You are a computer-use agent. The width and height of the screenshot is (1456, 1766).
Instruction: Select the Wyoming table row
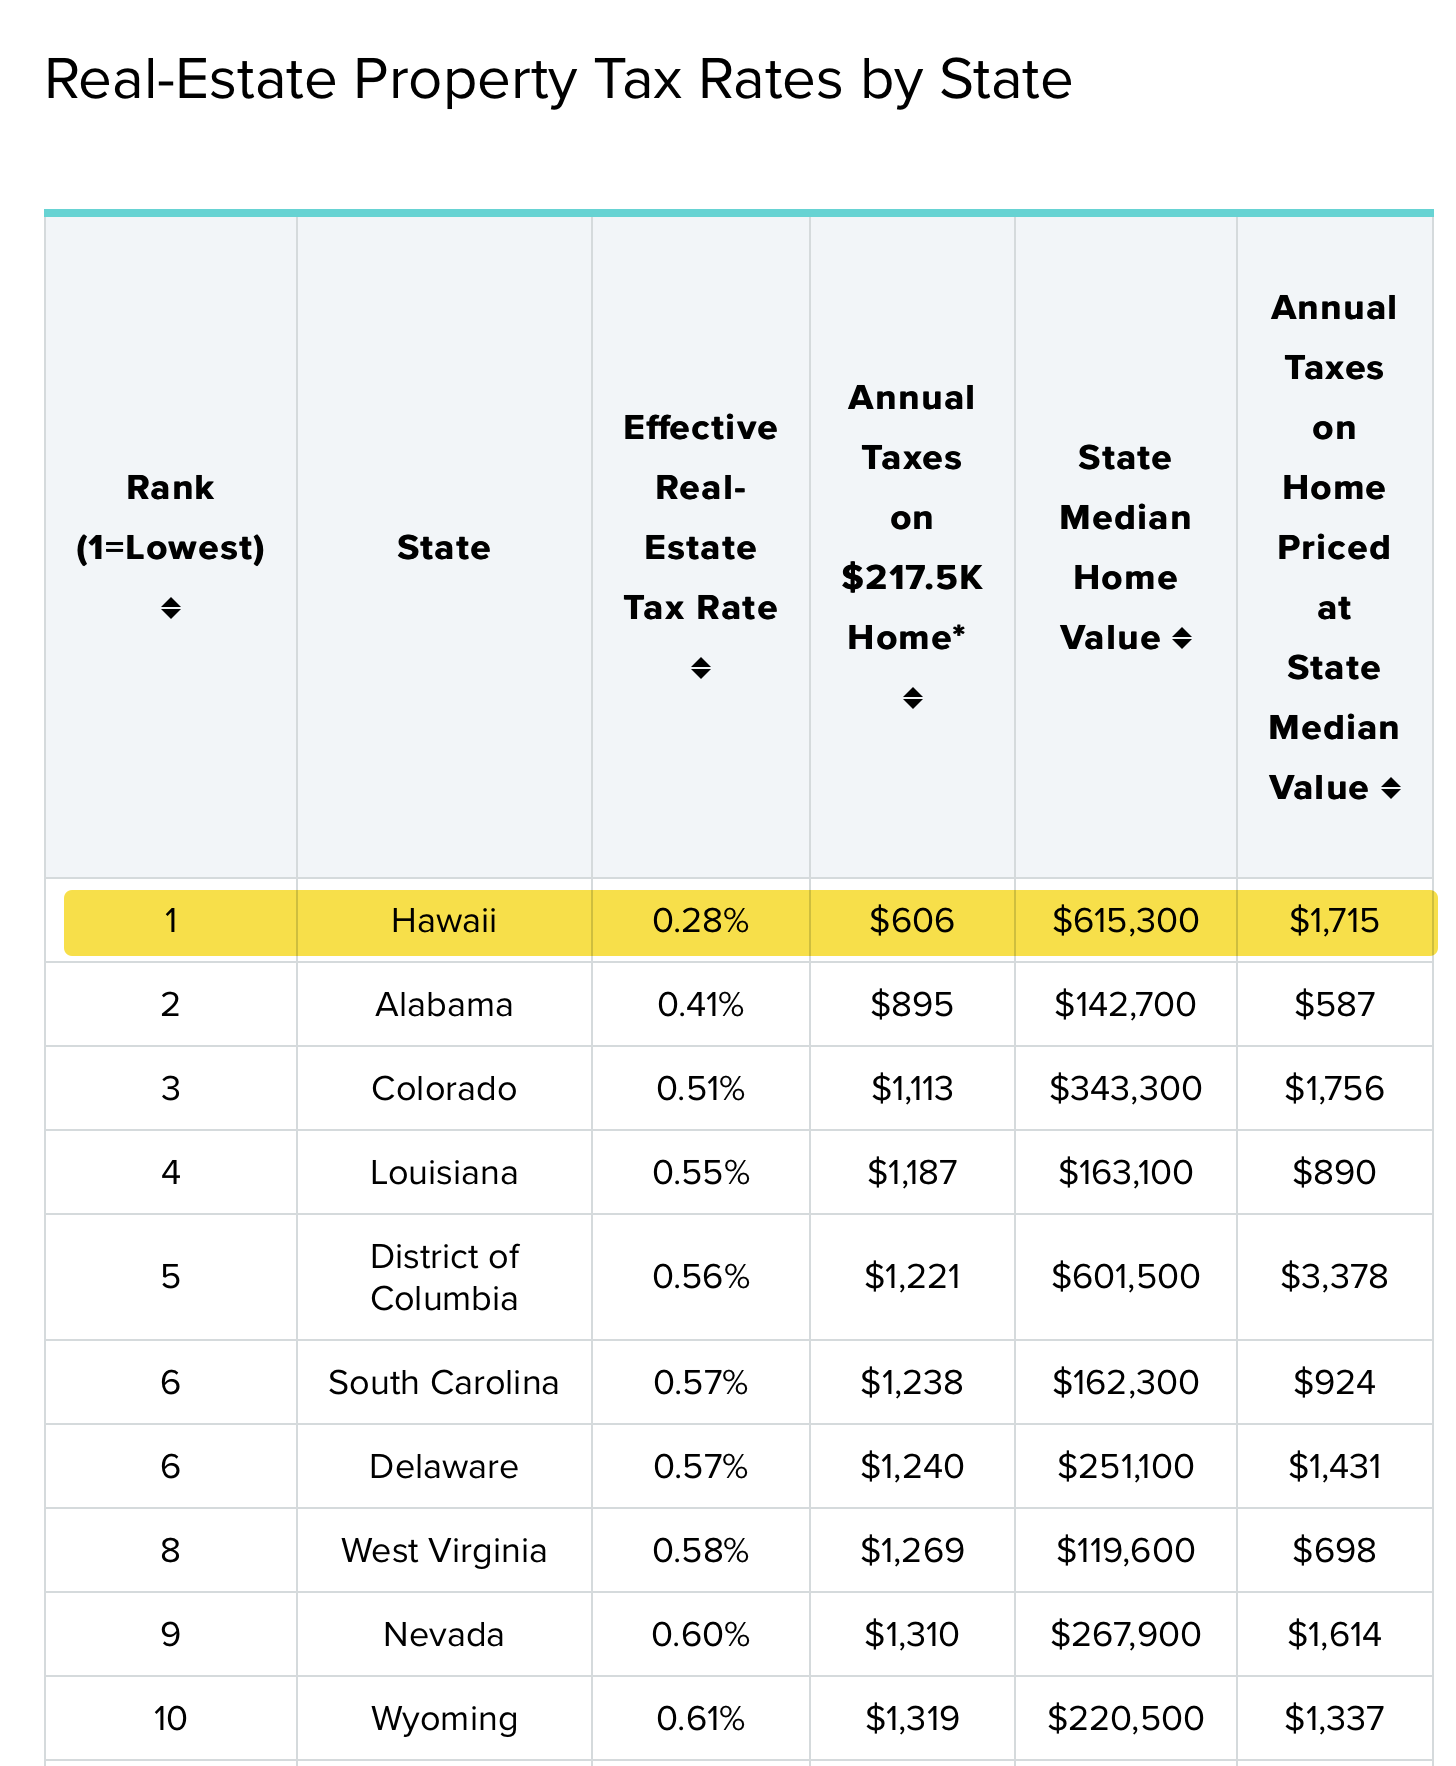[x=443, y=1718]
